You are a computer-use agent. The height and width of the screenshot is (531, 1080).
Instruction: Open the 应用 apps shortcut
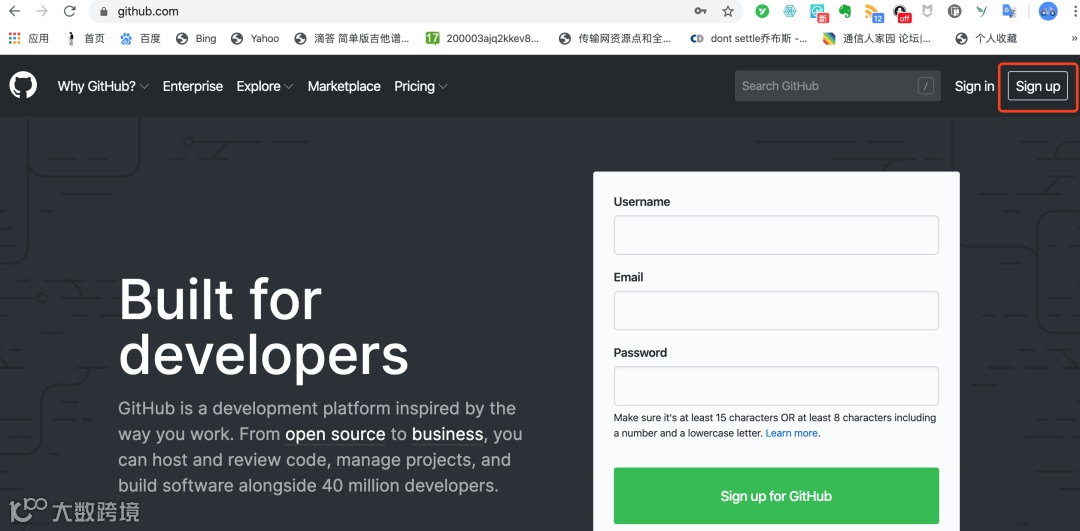[29, 39]
